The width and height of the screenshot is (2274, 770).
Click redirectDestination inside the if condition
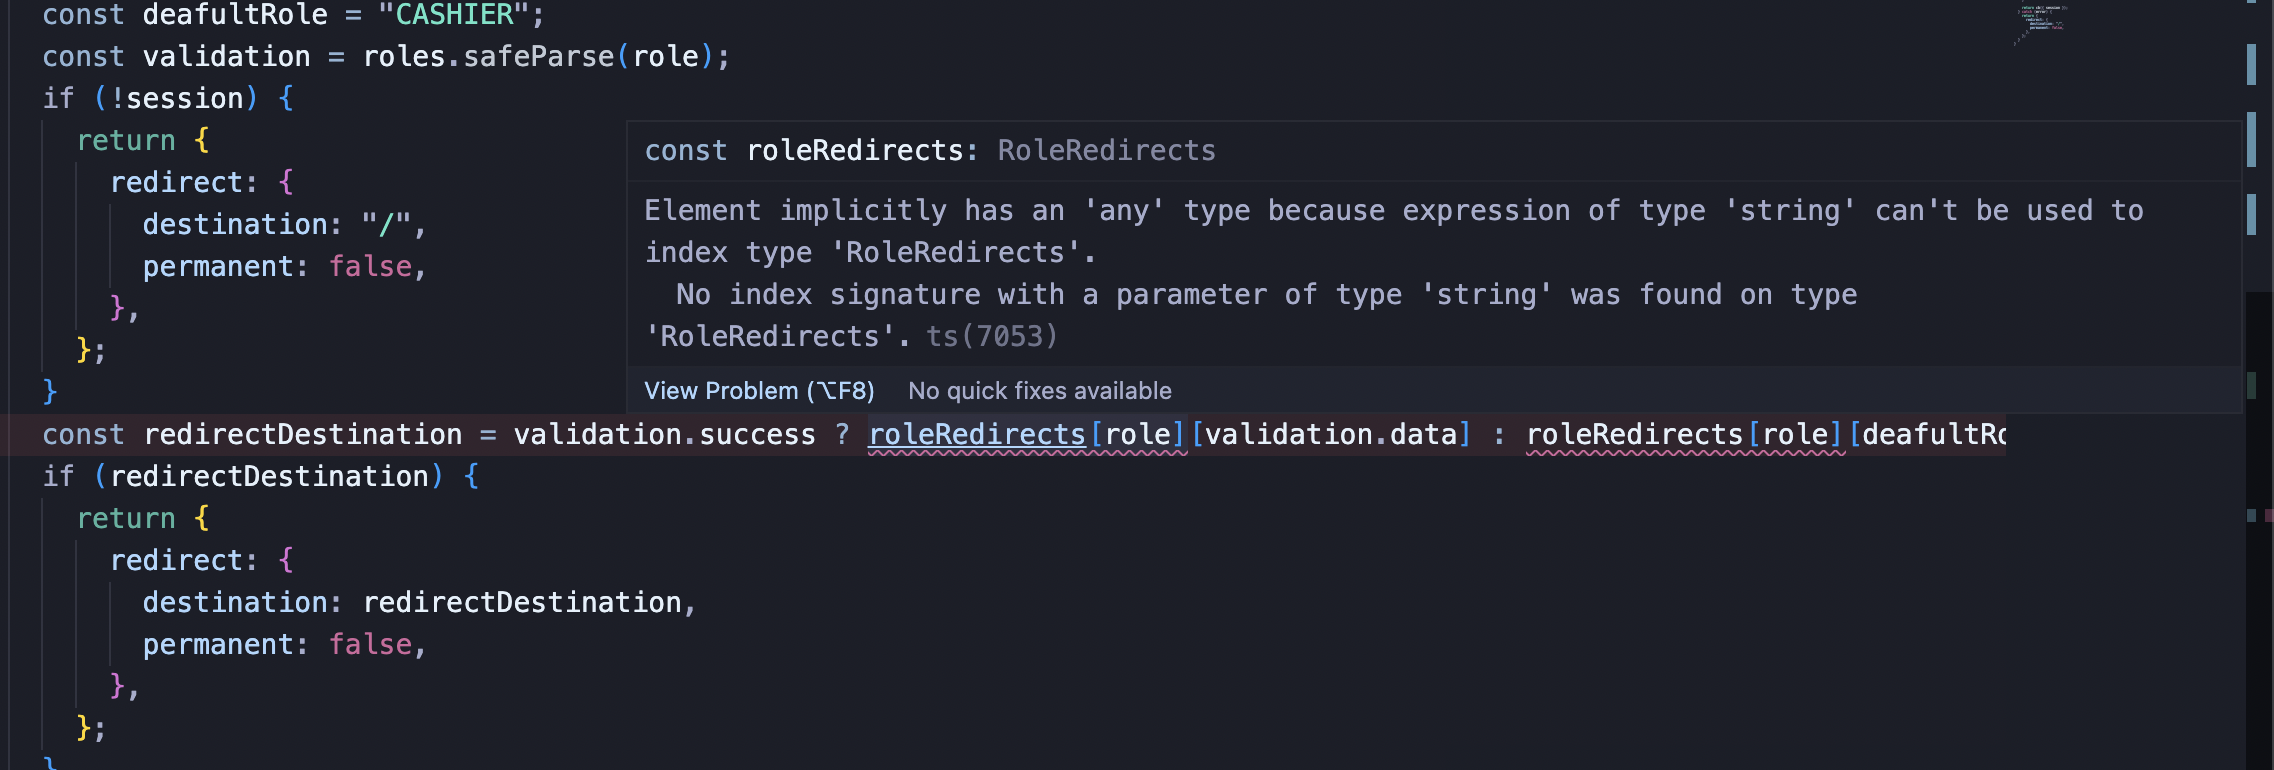269,477
